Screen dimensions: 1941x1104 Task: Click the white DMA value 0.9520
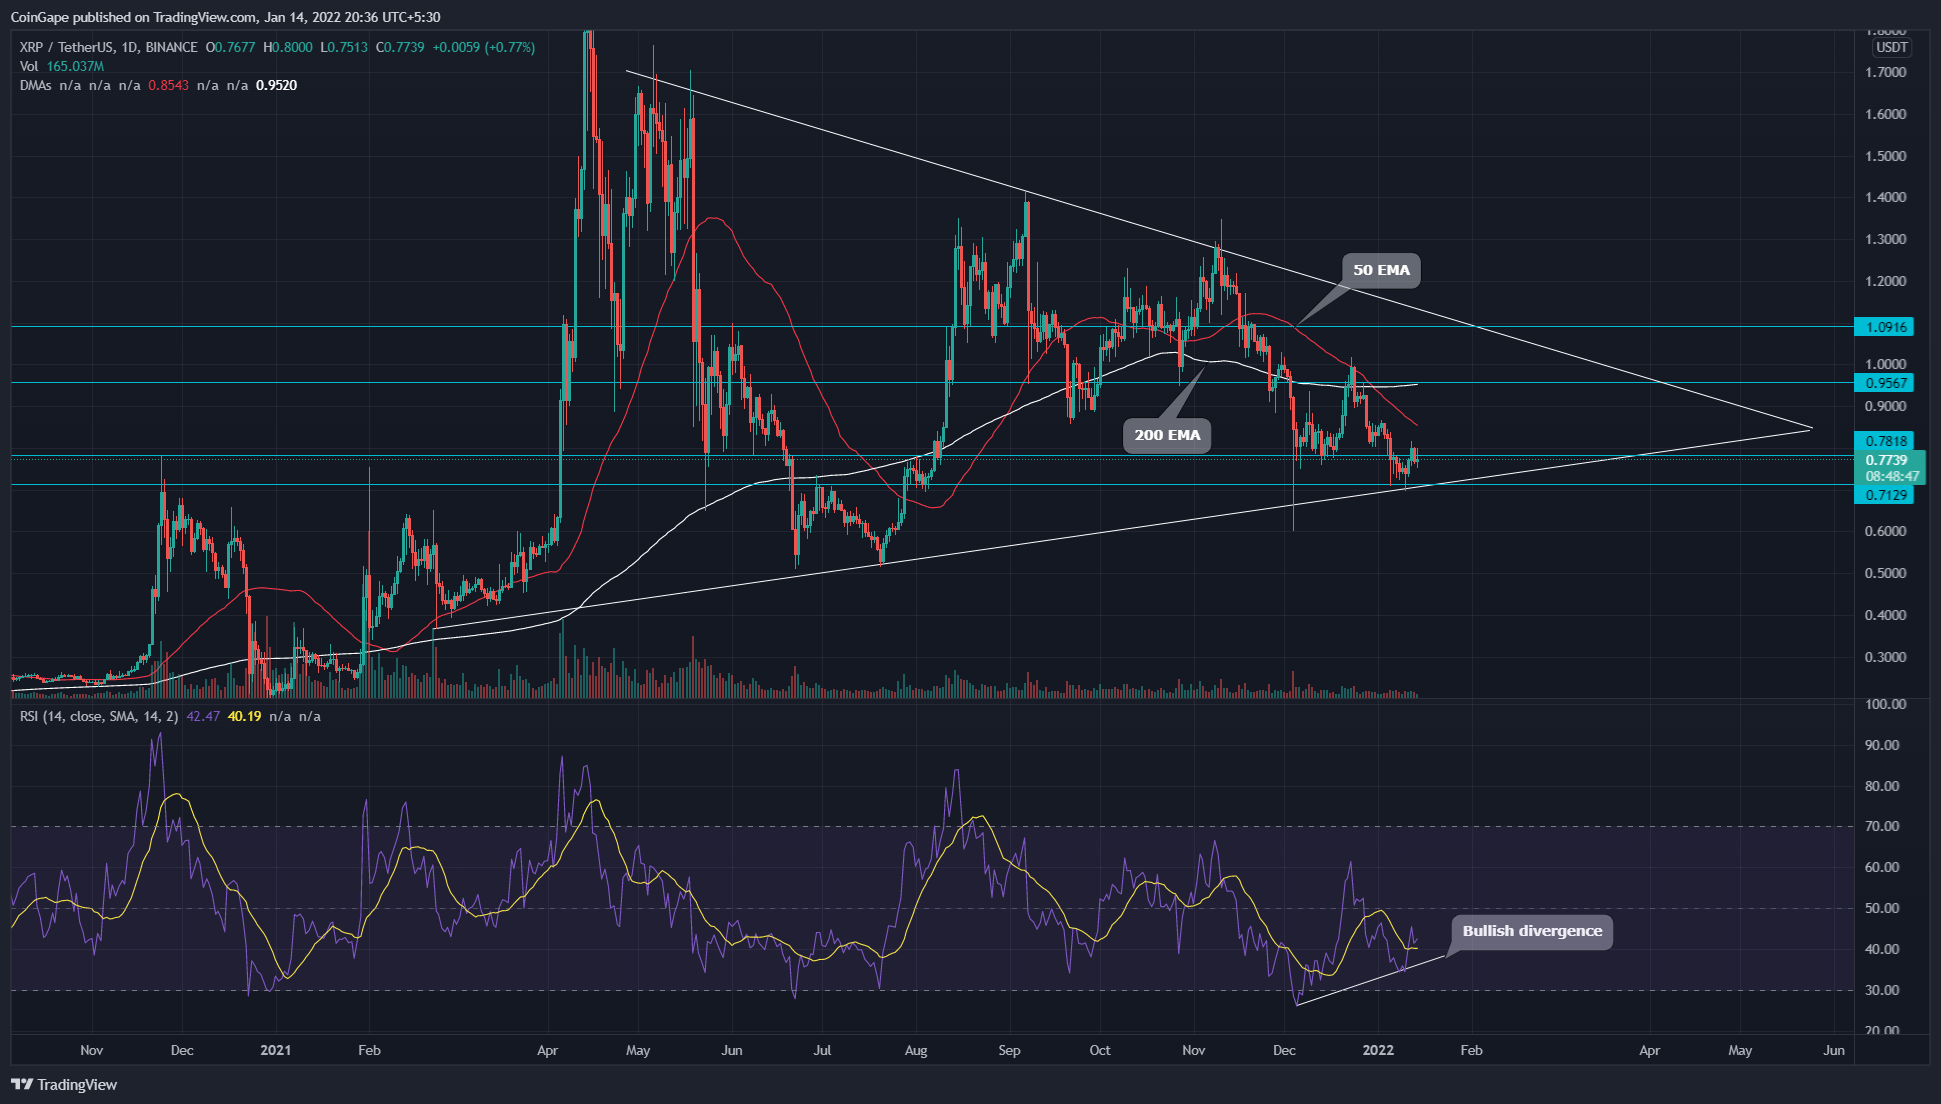pyautogui.click(x=276, y=85)
